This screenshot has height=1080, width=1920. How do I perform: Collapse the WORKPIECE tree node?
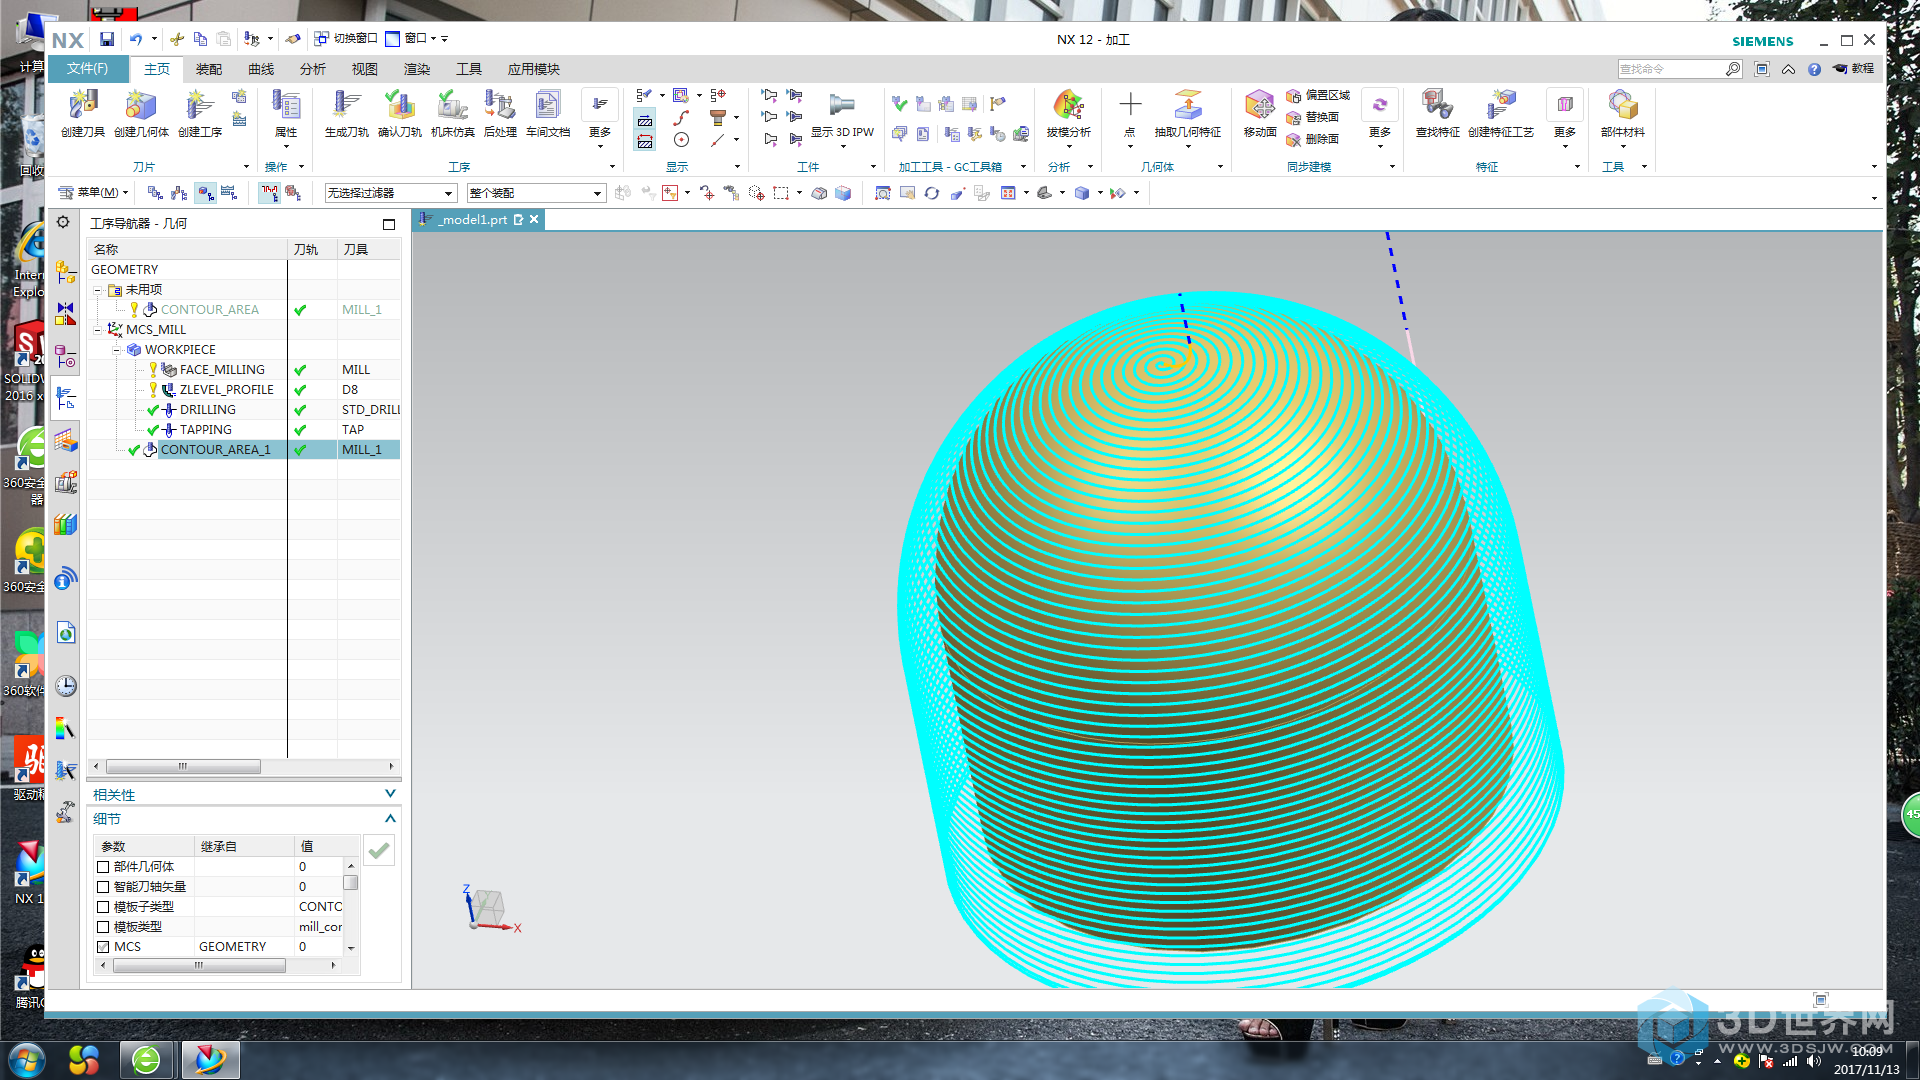(x=117, y=350)
